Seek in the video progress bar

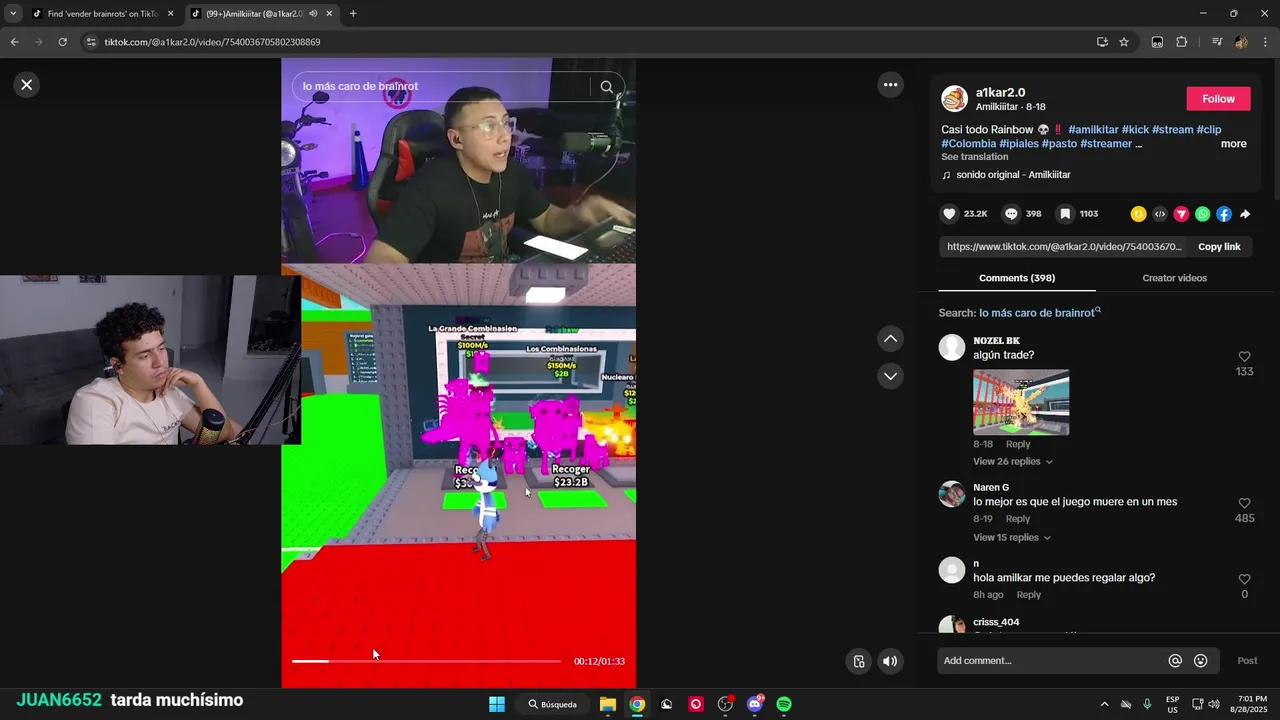[426, 661]
